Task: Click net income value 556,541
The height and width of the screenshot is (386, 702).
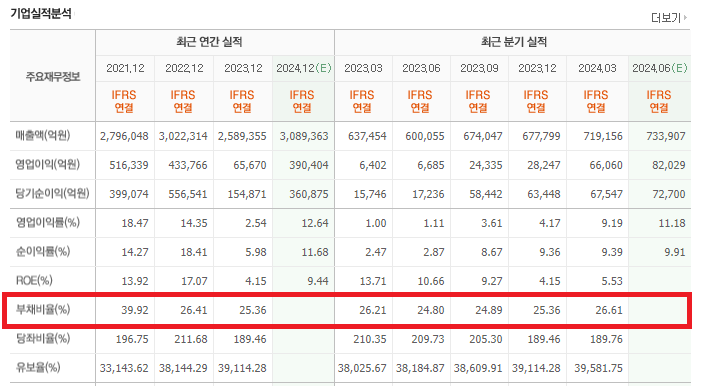Action: pyautogui.click(x=188, y=194)
